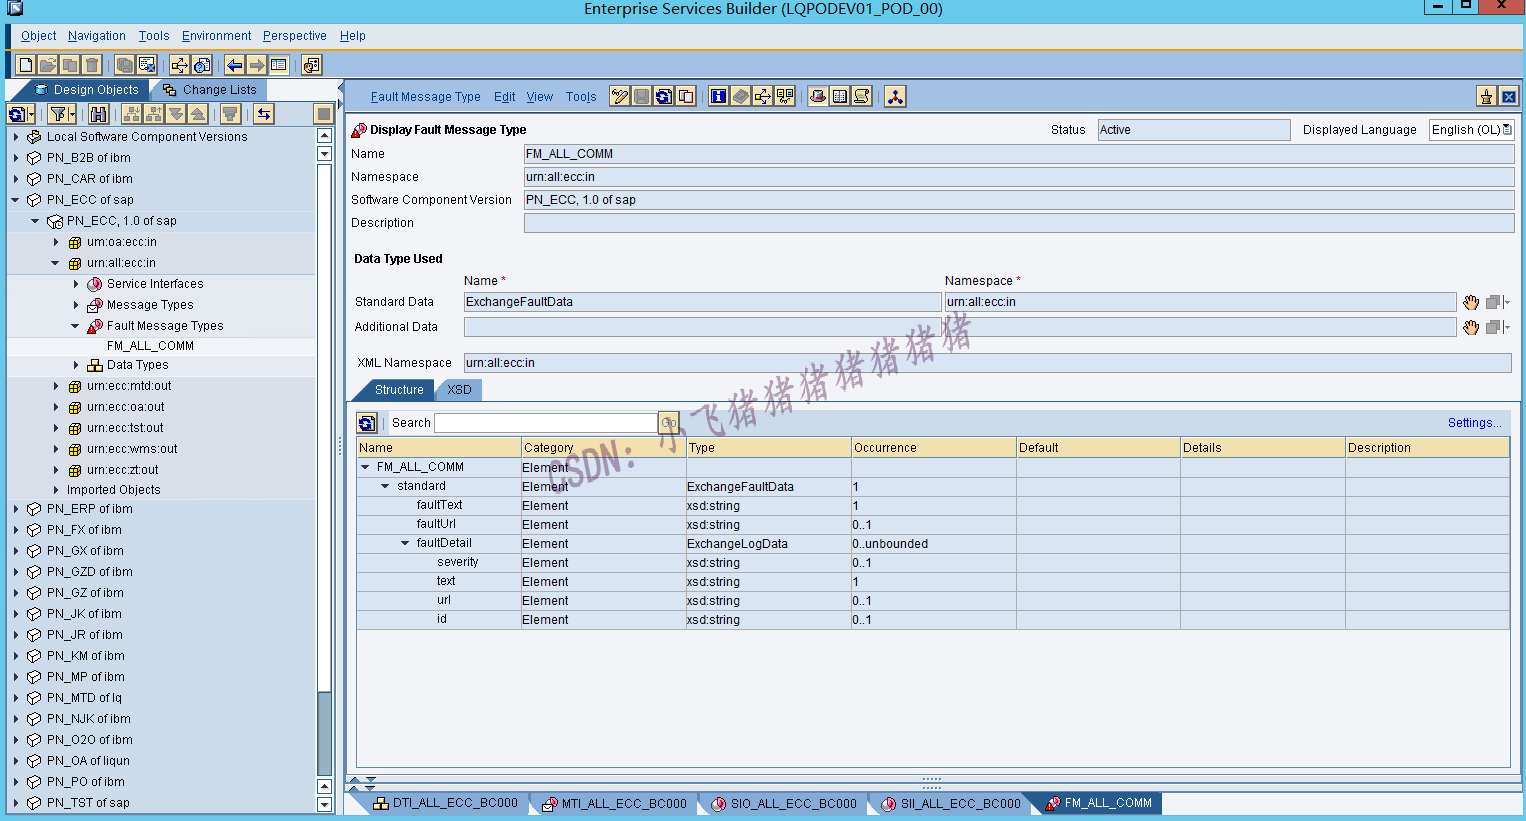Refresh the fault message type display
Image resolution: width=1526 pixels, height=821 pixels.
point(662,96)
